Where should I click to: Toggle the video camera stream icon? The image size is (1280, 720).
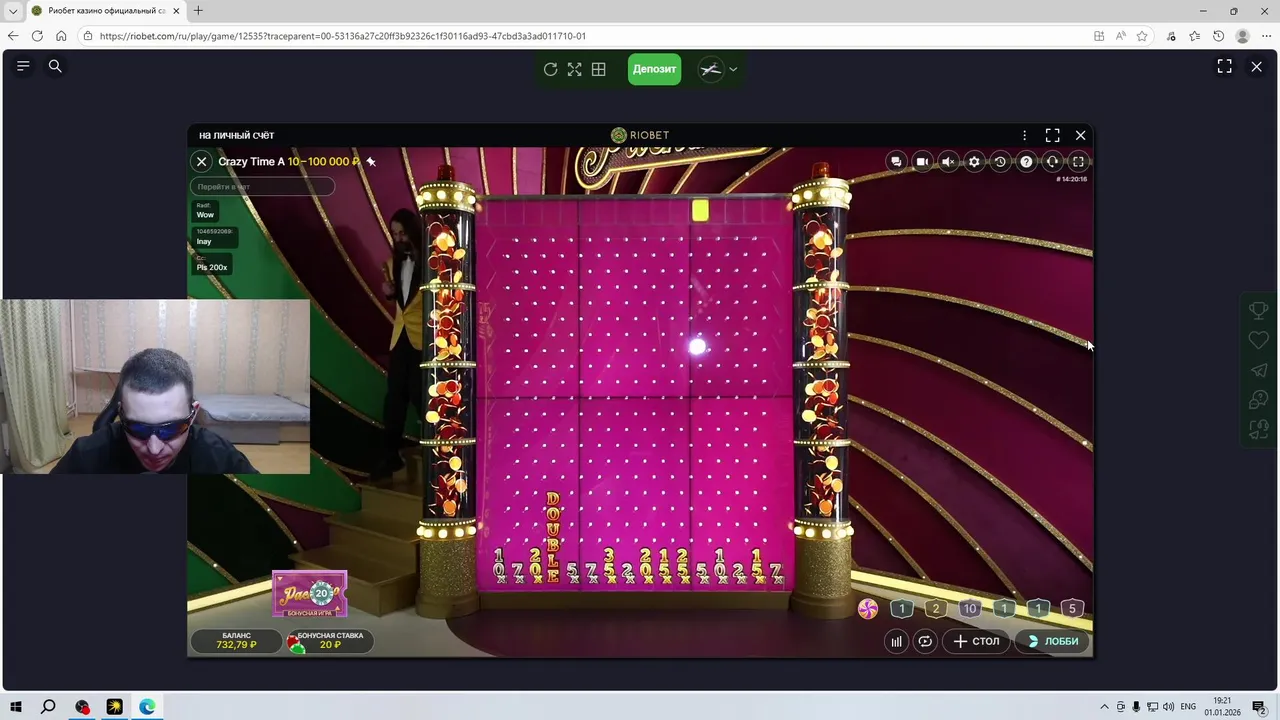[922, 162]
